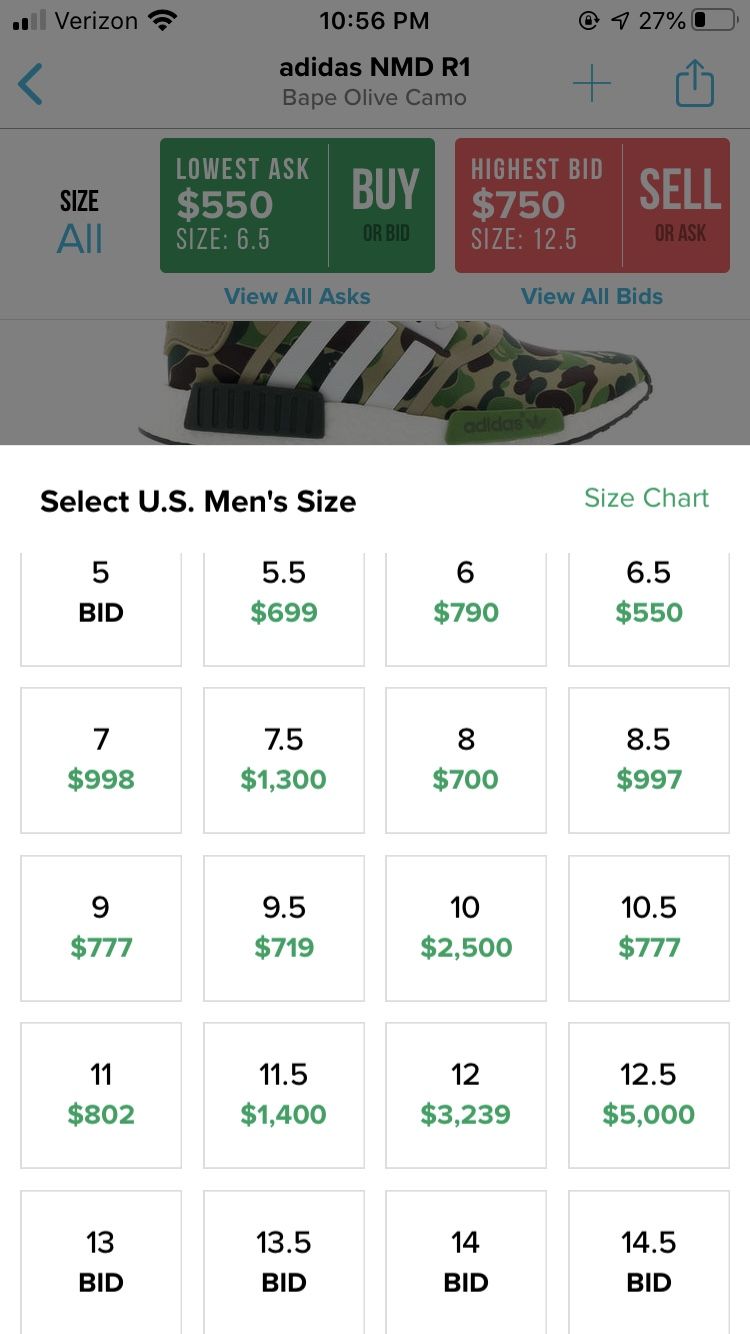Tap the plus icon to follow

[x=591, y=84]
